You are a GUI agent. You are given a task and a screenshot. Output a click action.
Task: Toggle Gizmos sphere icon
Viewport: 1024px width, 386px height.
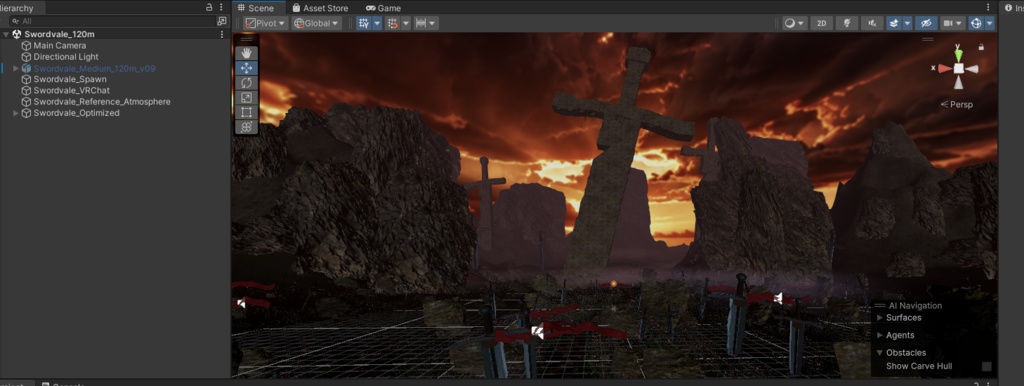coord(976,23)
